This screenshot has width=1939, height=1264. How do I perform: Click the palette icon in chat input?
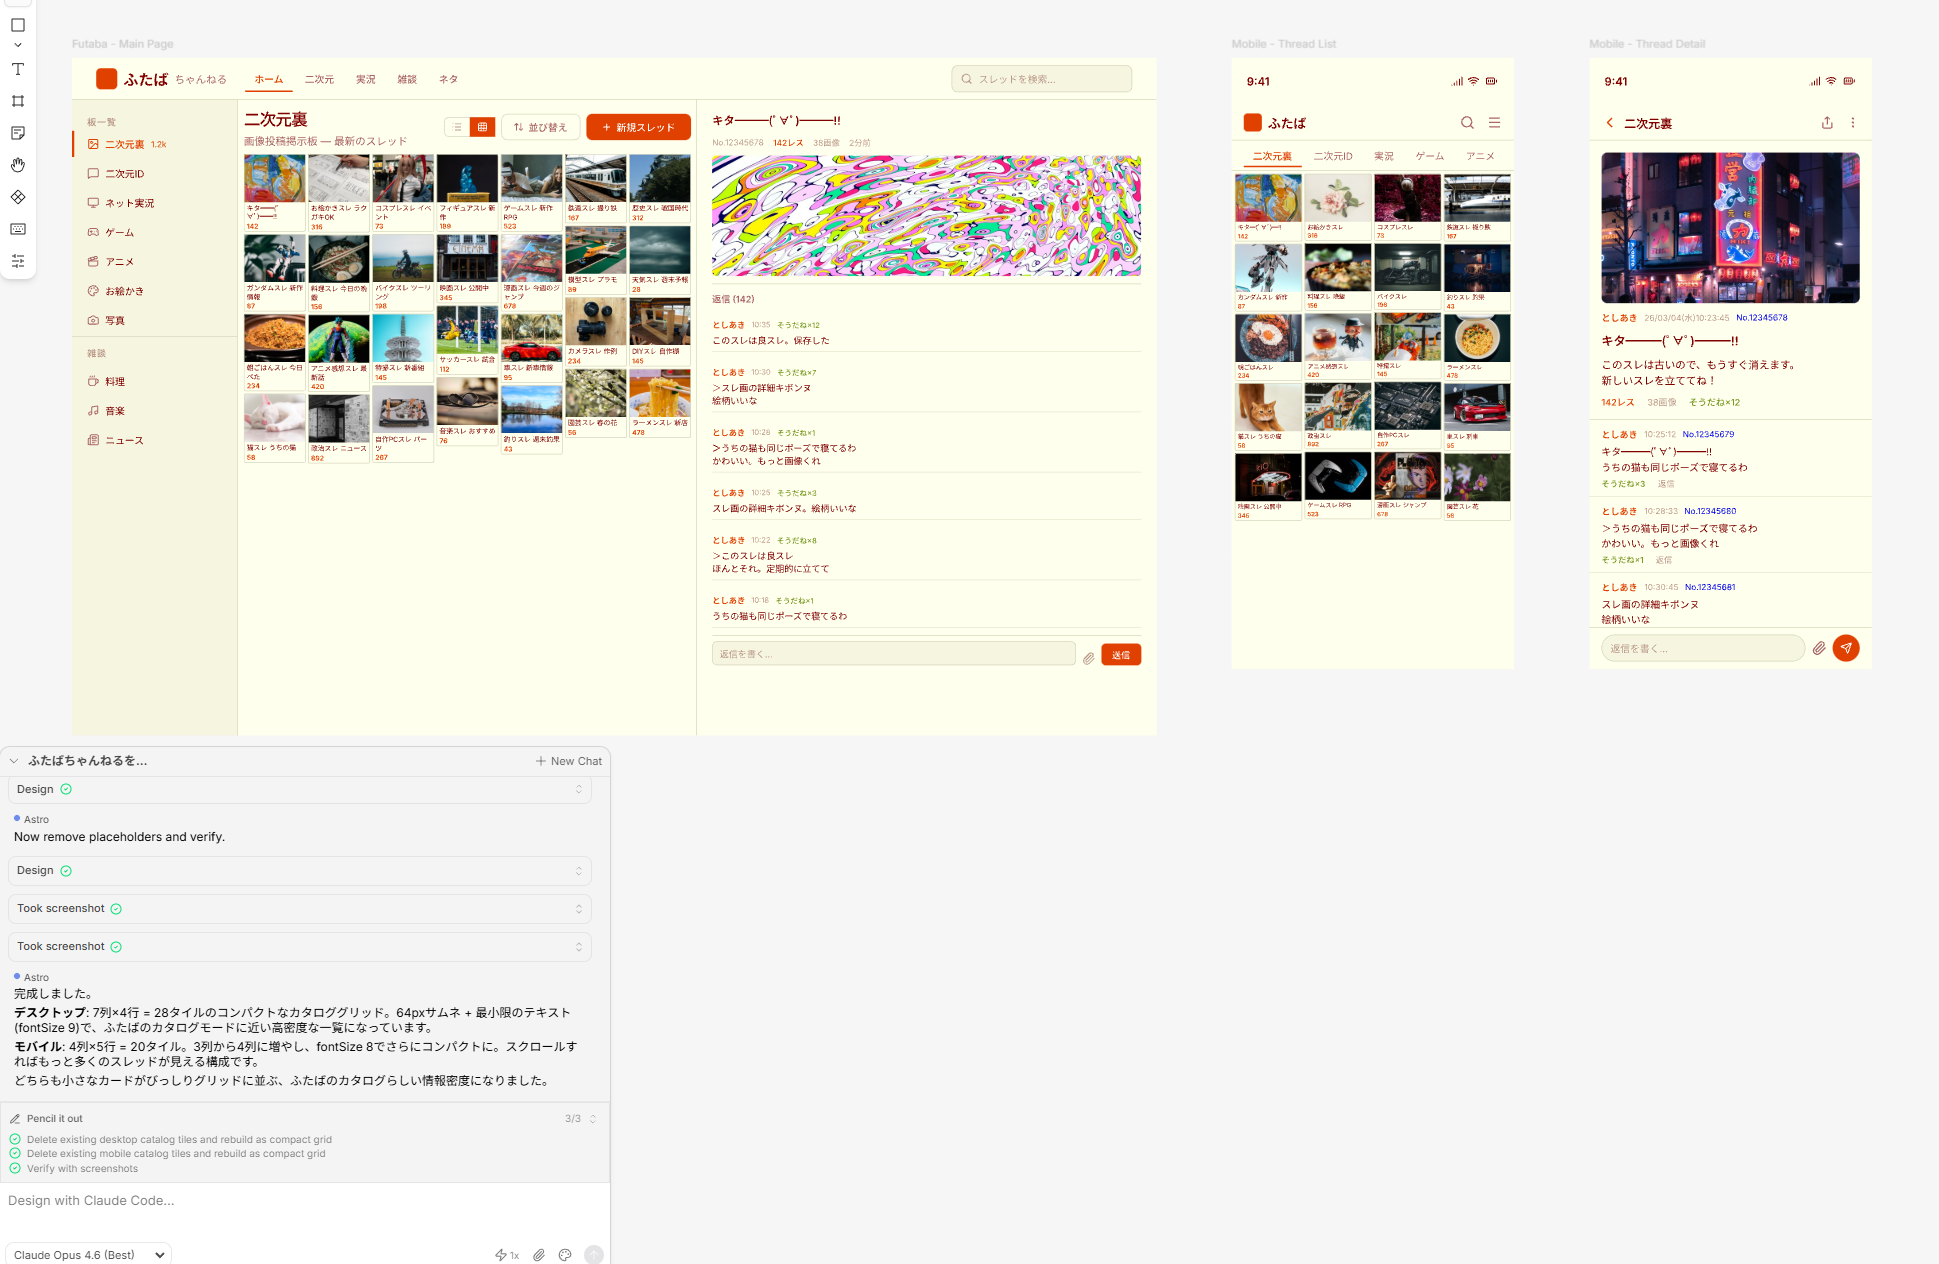565,1255
